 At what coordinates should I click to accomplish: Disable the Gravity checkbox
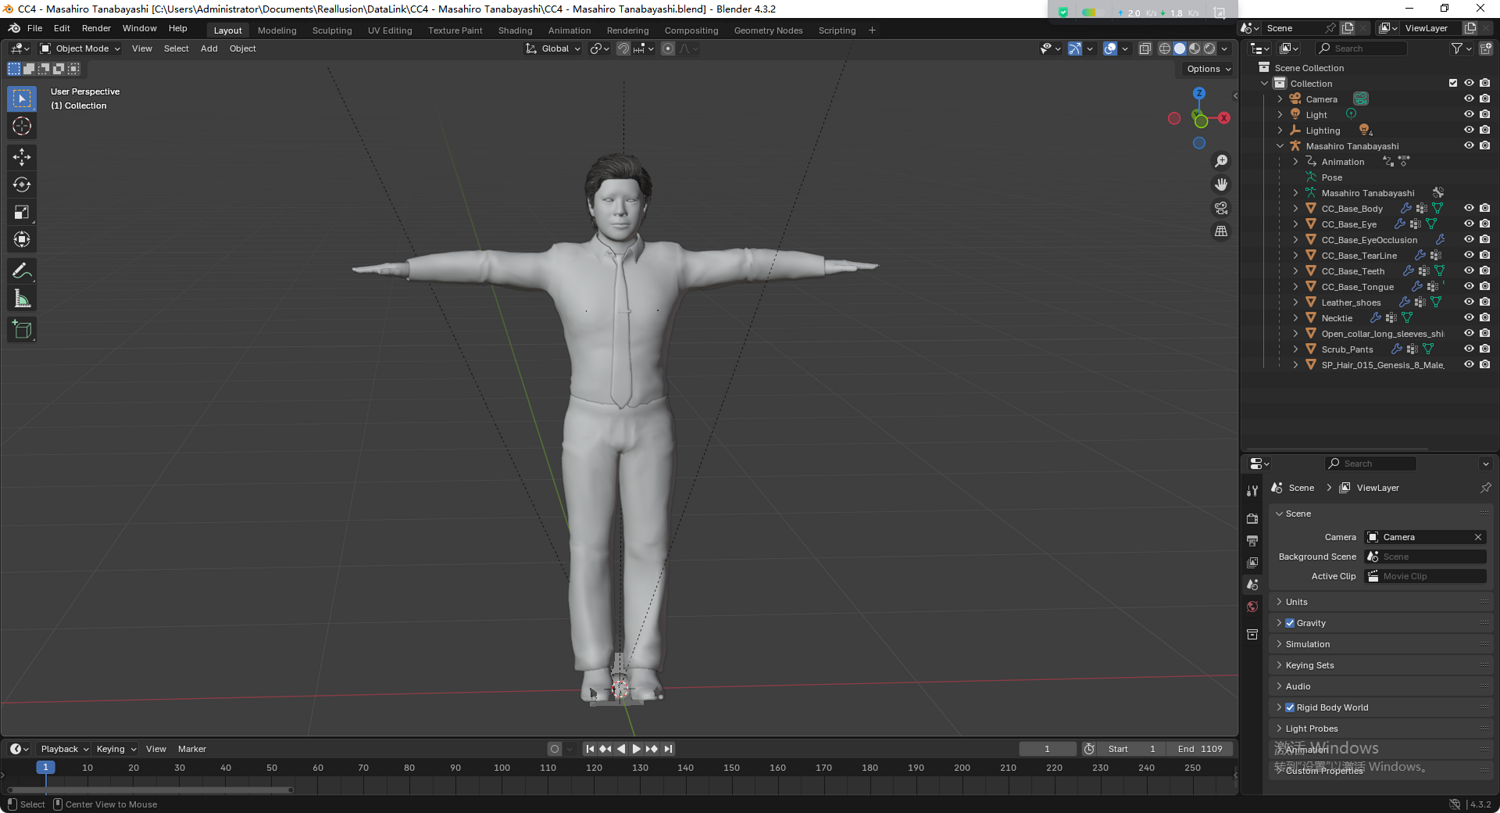(1290, 623)
